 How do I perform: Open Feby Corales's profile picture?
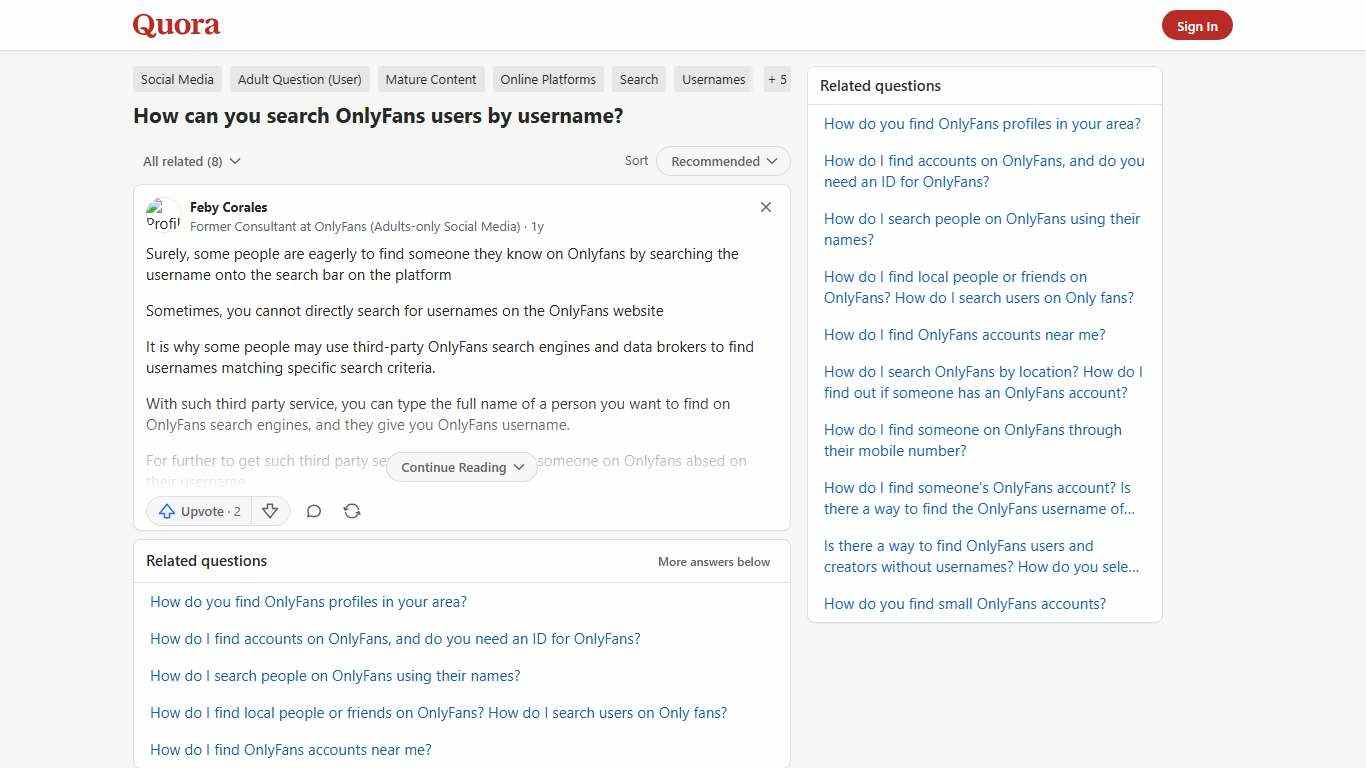(x=164, y=215)
